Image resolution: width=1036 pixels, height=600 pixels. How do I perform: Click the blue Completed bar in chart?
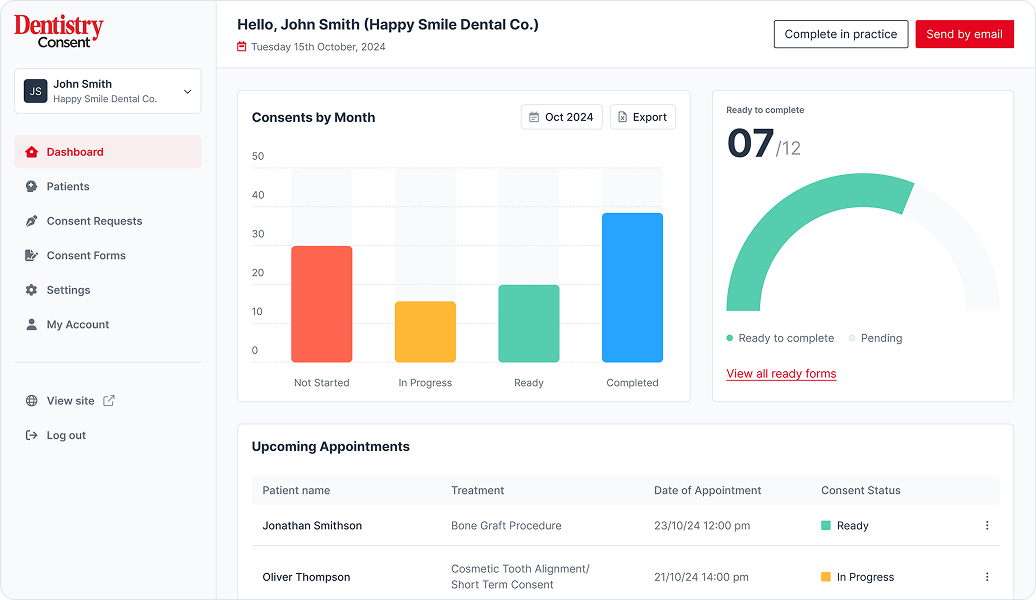click(x=632, y=288)
